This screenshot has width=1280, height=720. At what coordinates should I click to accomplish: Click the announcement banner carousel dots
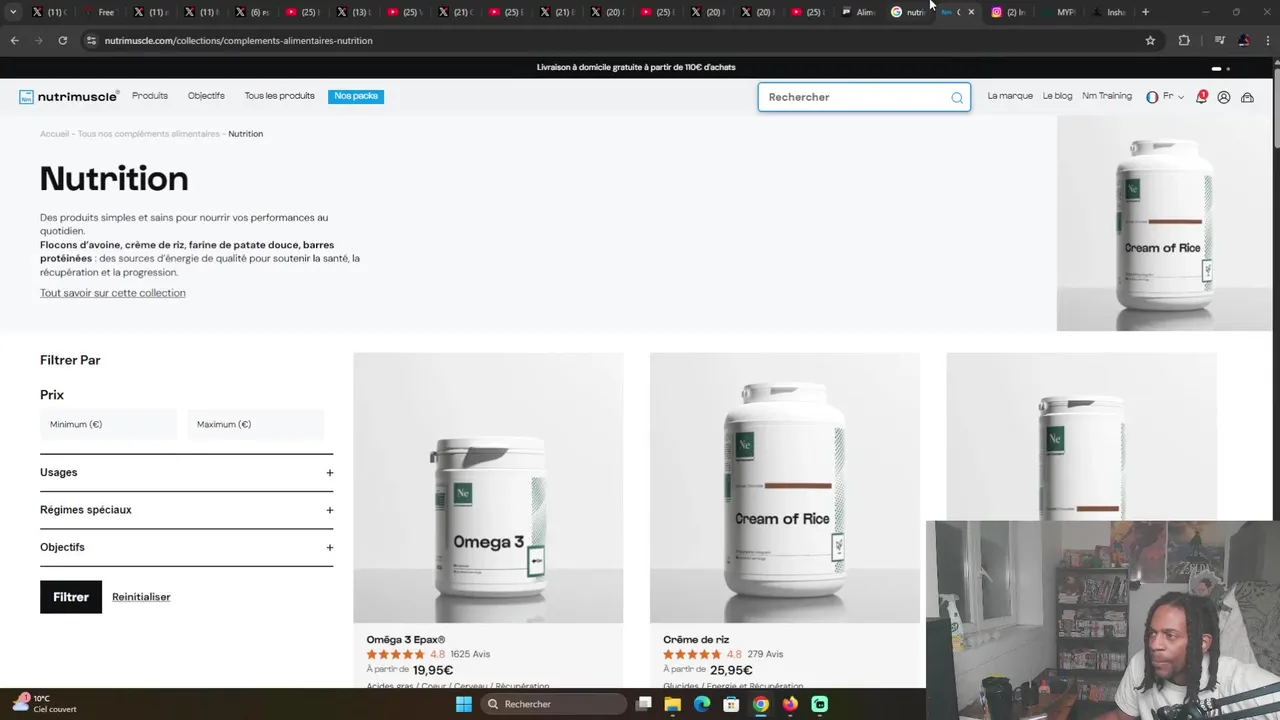(x=1221, y=69)
